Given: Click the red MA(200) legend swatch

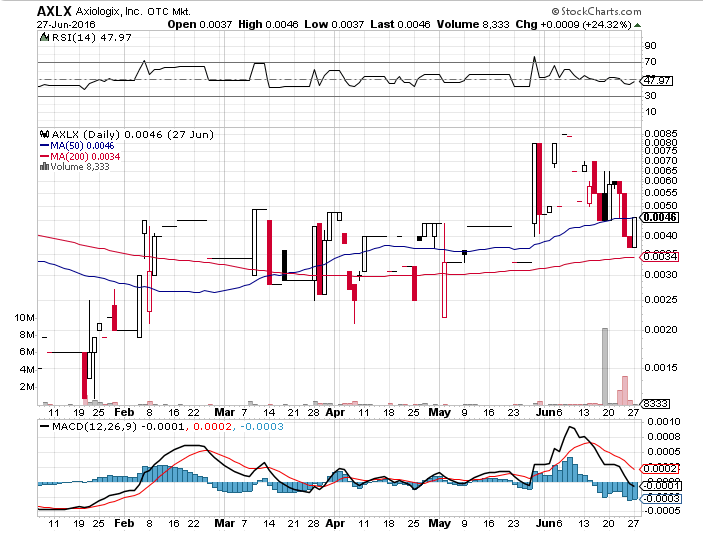Looking at the screenshot, I should pyautogui.click(x=44, y=156).
